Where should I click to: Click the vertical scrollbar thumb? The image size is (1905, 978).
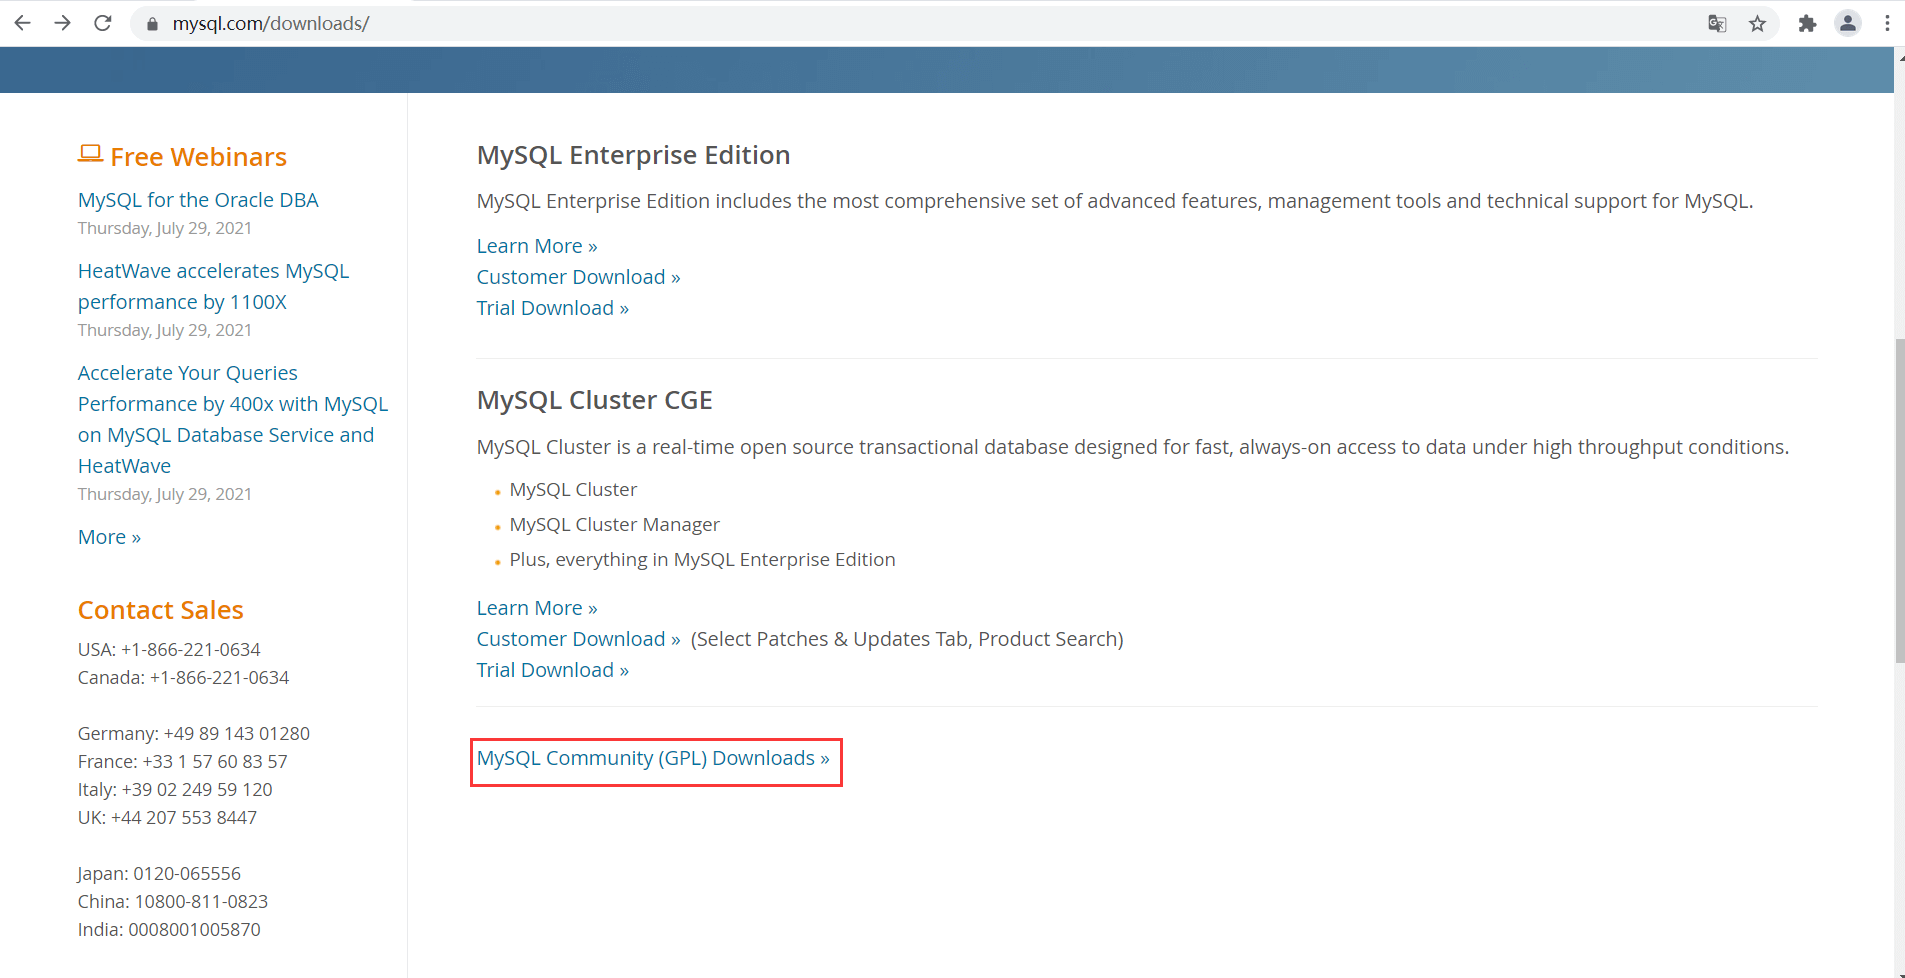1899,500
